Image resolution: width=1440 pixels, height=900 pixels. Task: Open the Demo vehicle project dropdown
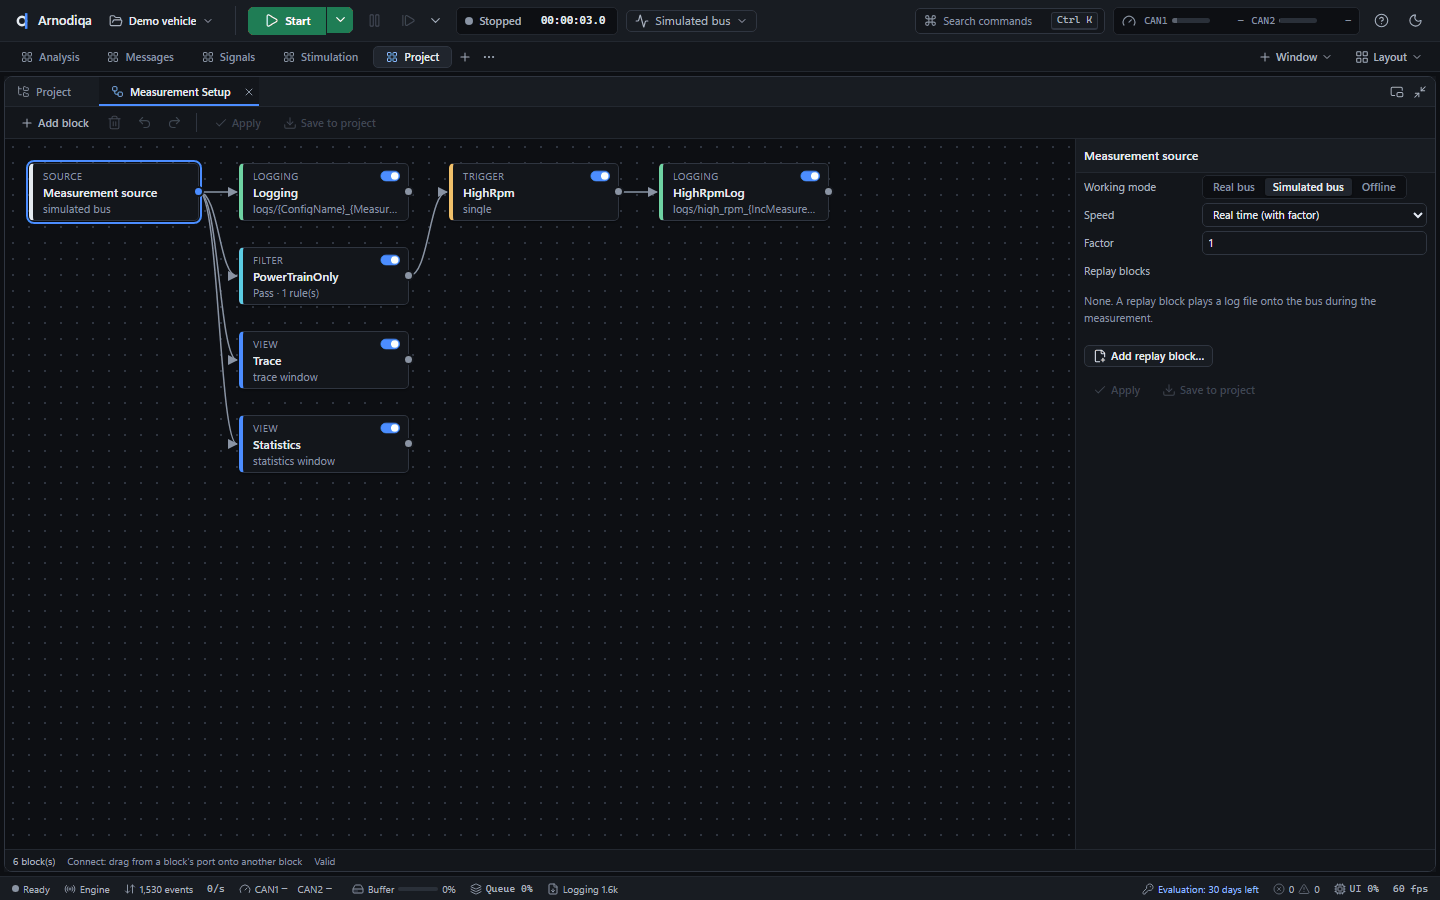160,21
